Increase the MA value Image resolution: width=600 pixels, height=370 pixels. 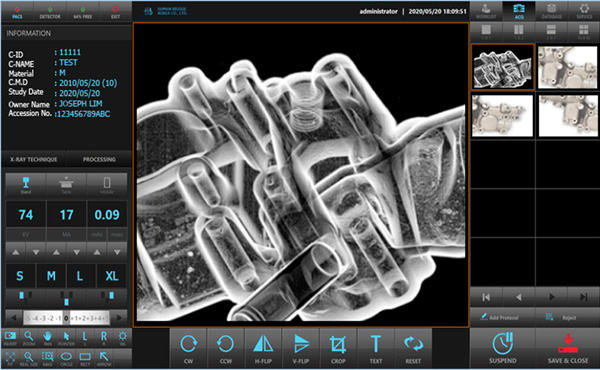coord(56,252)
